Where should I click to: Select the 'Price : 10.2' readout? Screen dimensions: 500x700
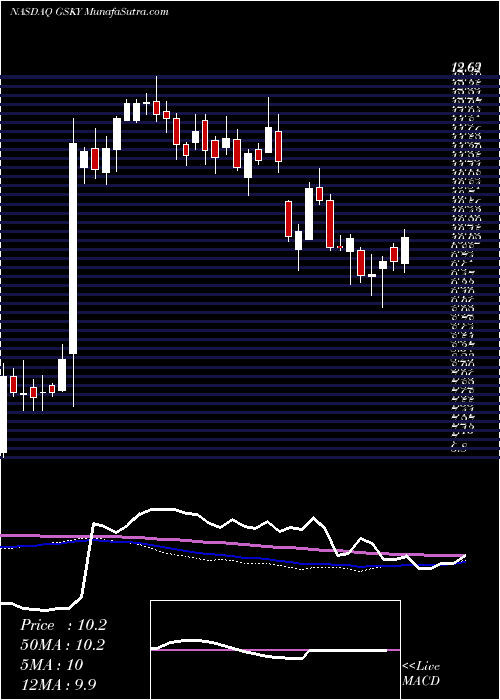[63, 625]
